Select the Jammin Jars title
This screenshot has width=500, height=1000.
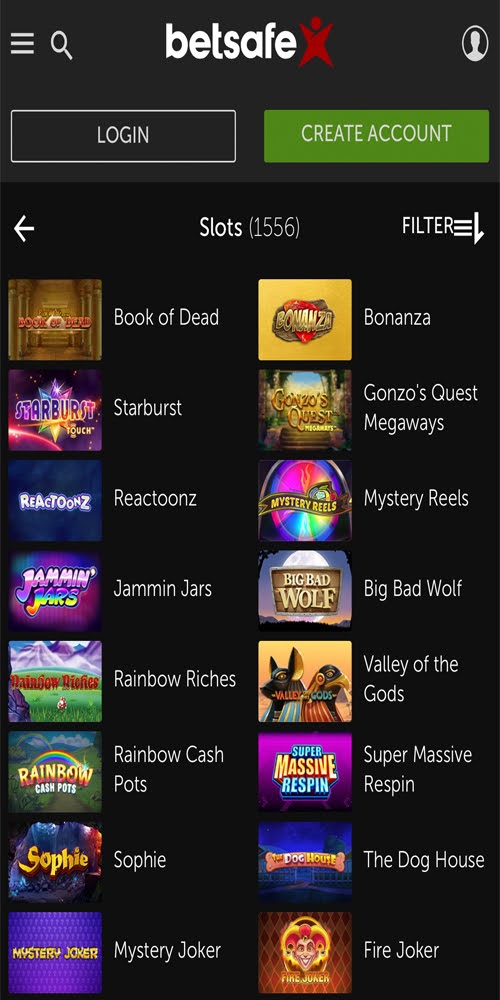point(163,589)
